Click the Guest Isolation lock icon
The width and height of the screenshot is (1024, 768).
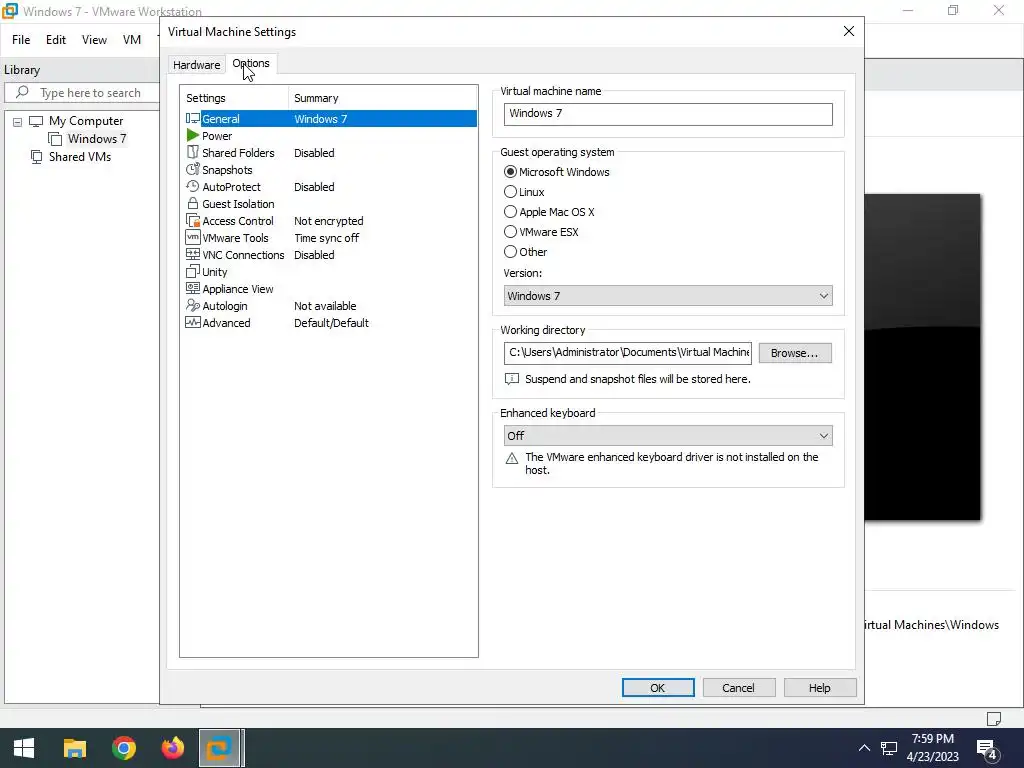click(193, 203)
